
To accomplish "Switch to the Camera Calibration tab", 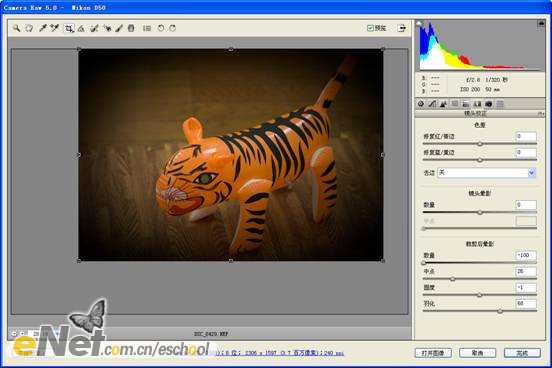I will pyautogui.click(x=489, y=104).
